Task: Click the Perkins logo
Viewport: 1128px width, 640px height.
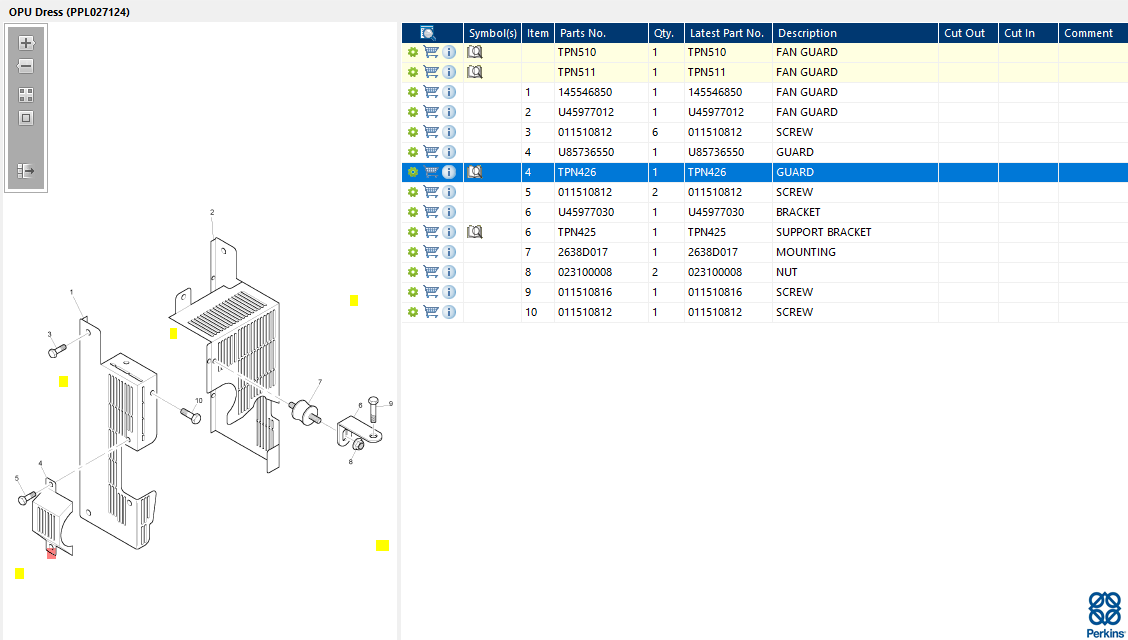Action: click(1104, 615)
